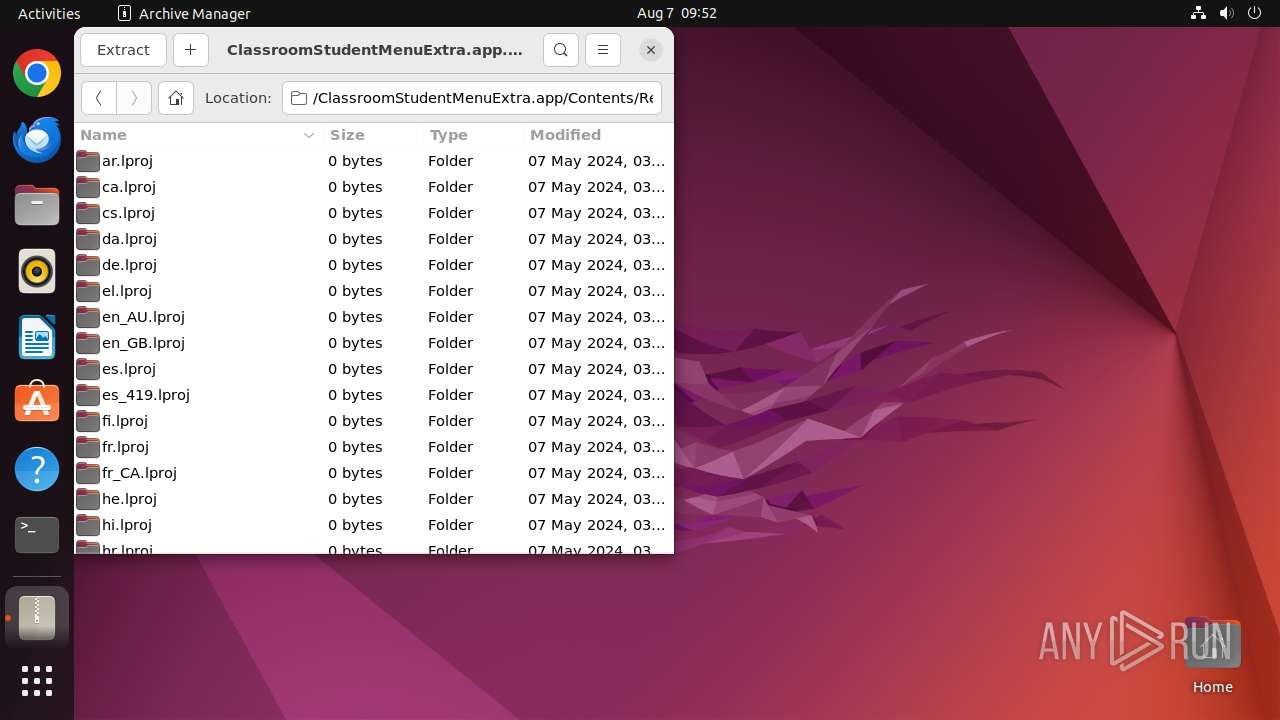Click the fr.lproj file name
Screen dimensions: 1280x720
tap(125, 447)
